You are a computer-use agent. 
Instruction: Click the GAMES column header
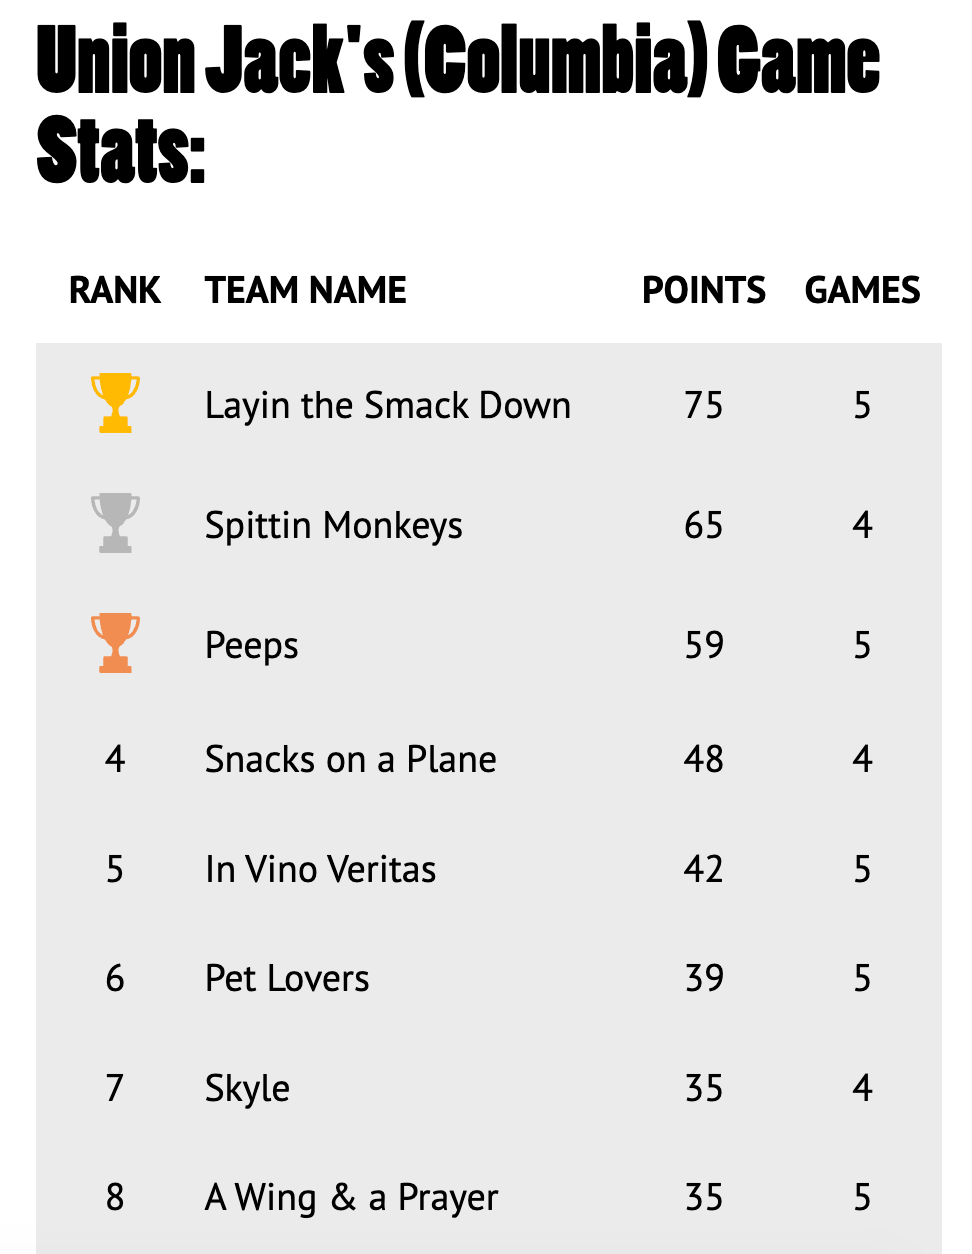click(863, 290)
